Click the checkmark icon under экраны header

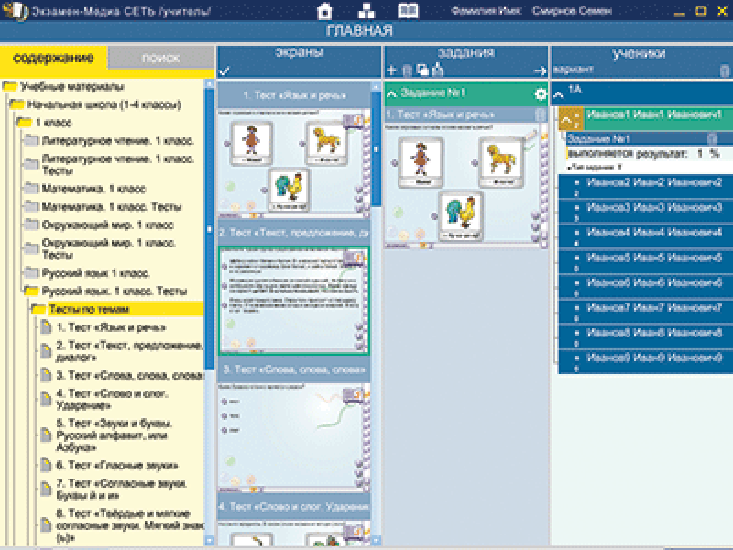click(224, 71)
